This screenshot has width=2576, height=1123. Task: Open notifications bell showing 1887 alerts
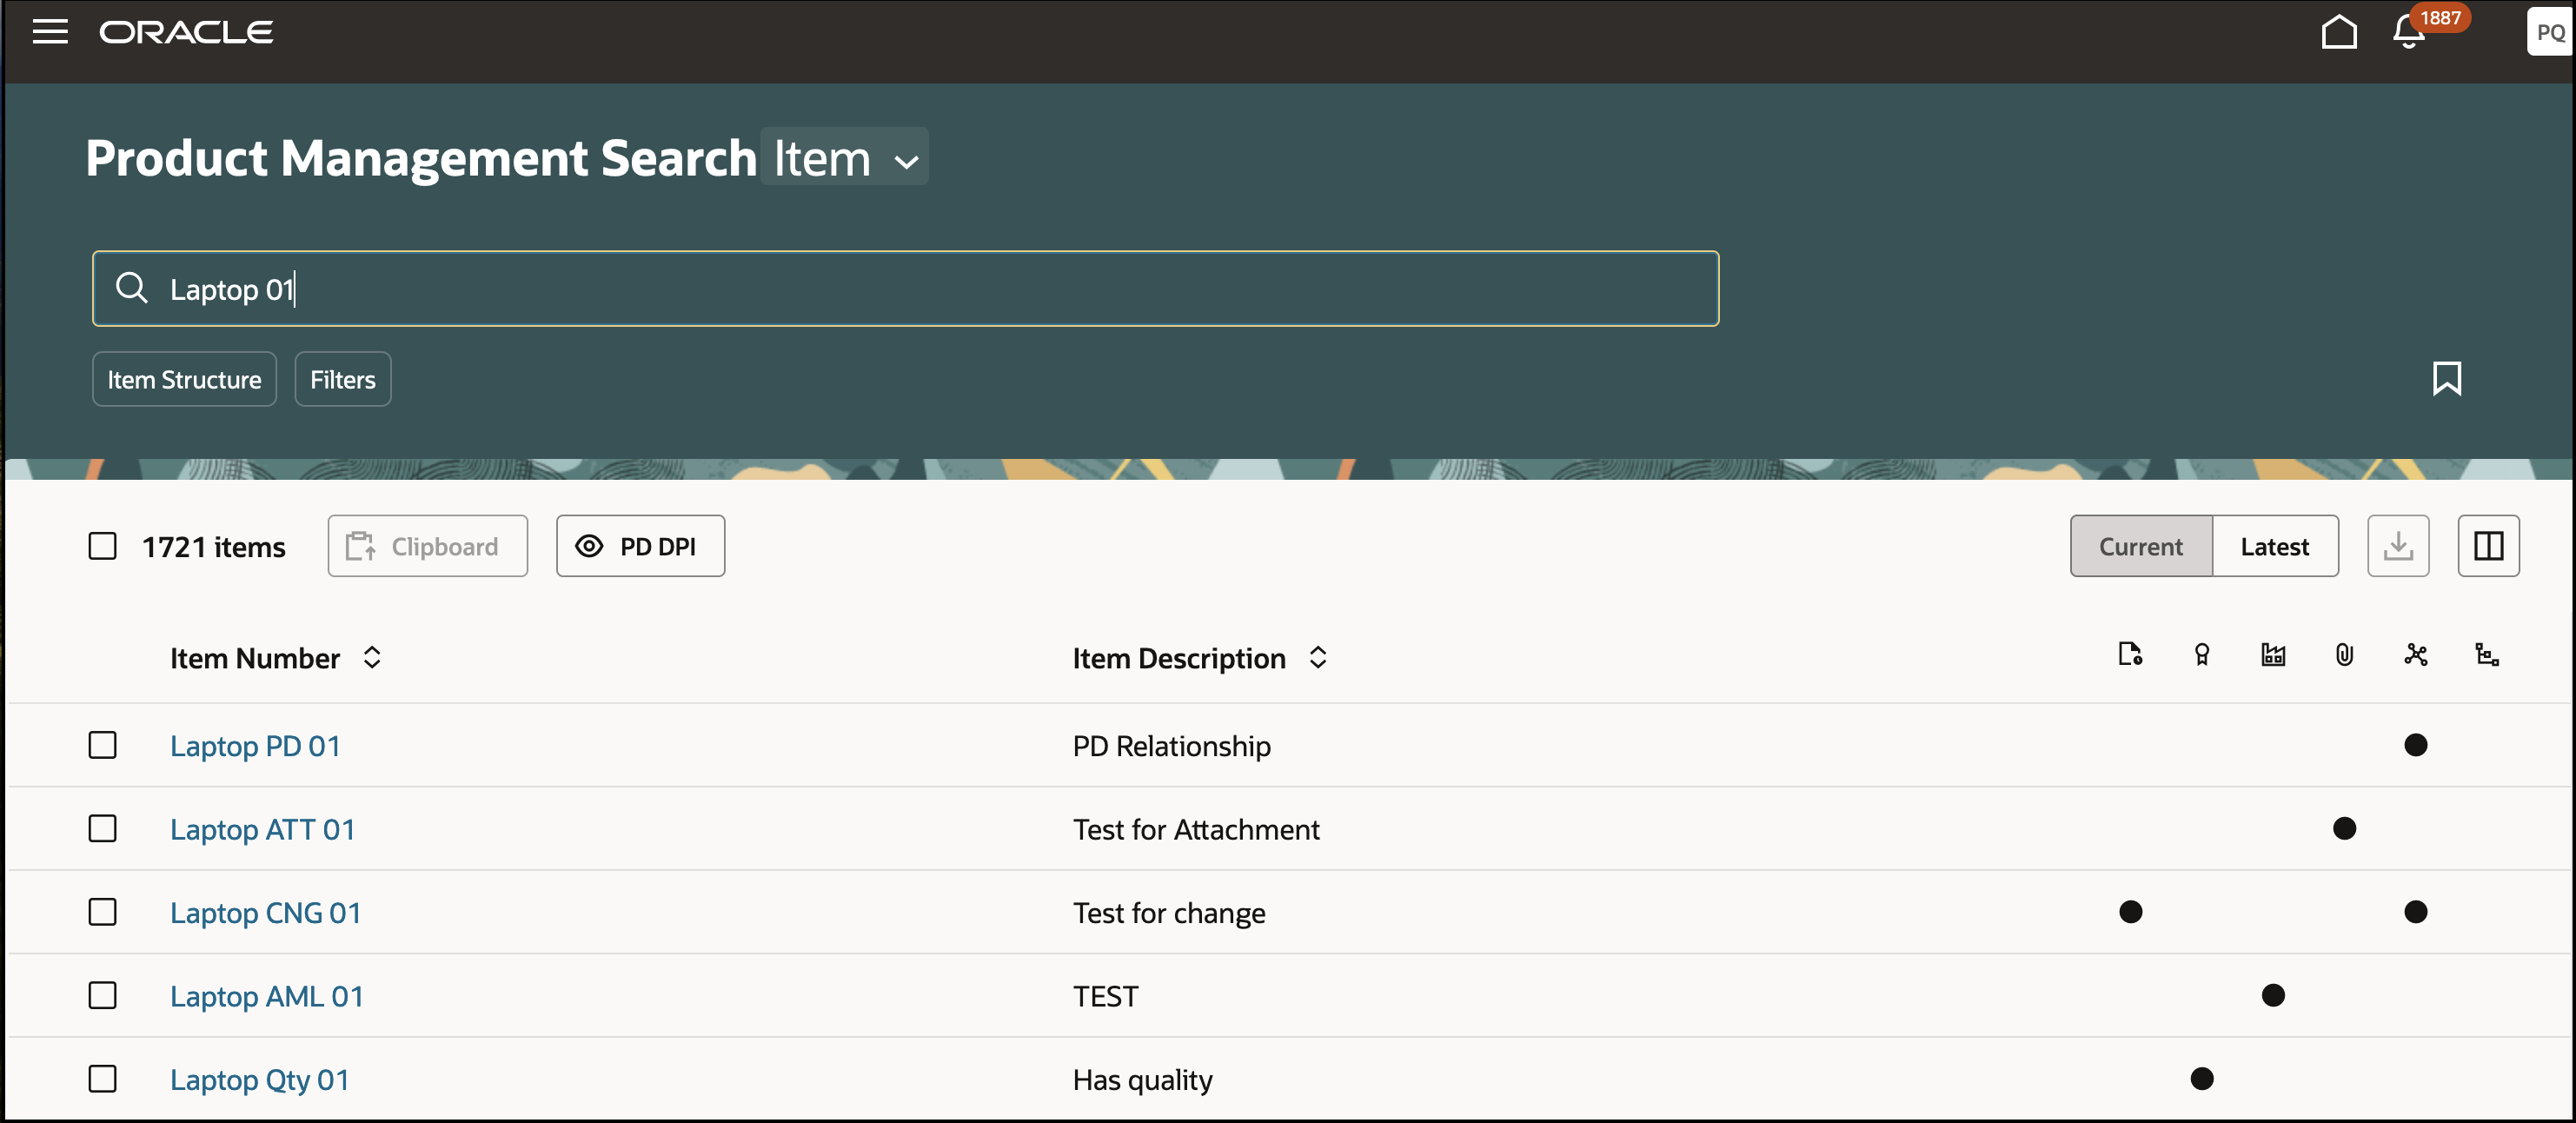(x=2409, y=33)
